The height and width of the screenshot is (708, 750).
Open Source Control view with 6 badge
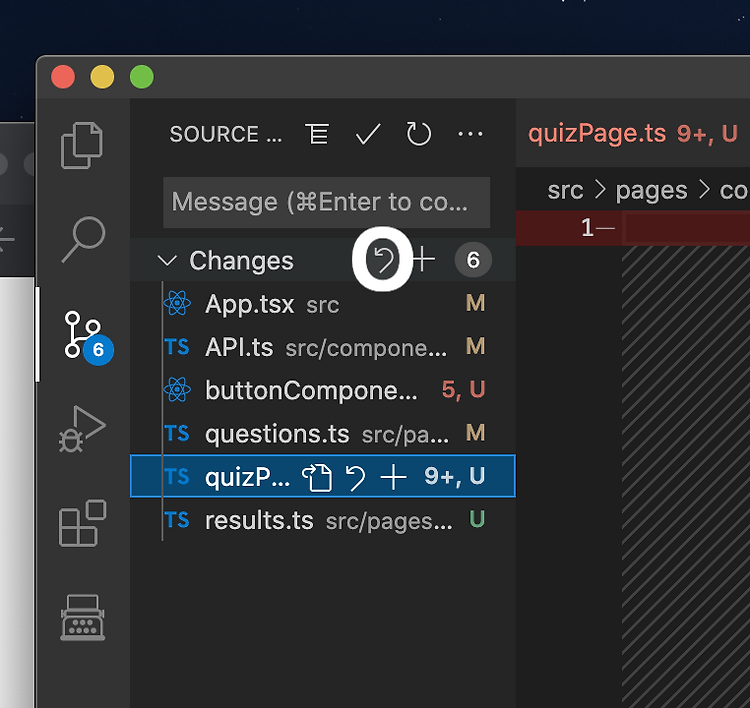pos(88,337)
